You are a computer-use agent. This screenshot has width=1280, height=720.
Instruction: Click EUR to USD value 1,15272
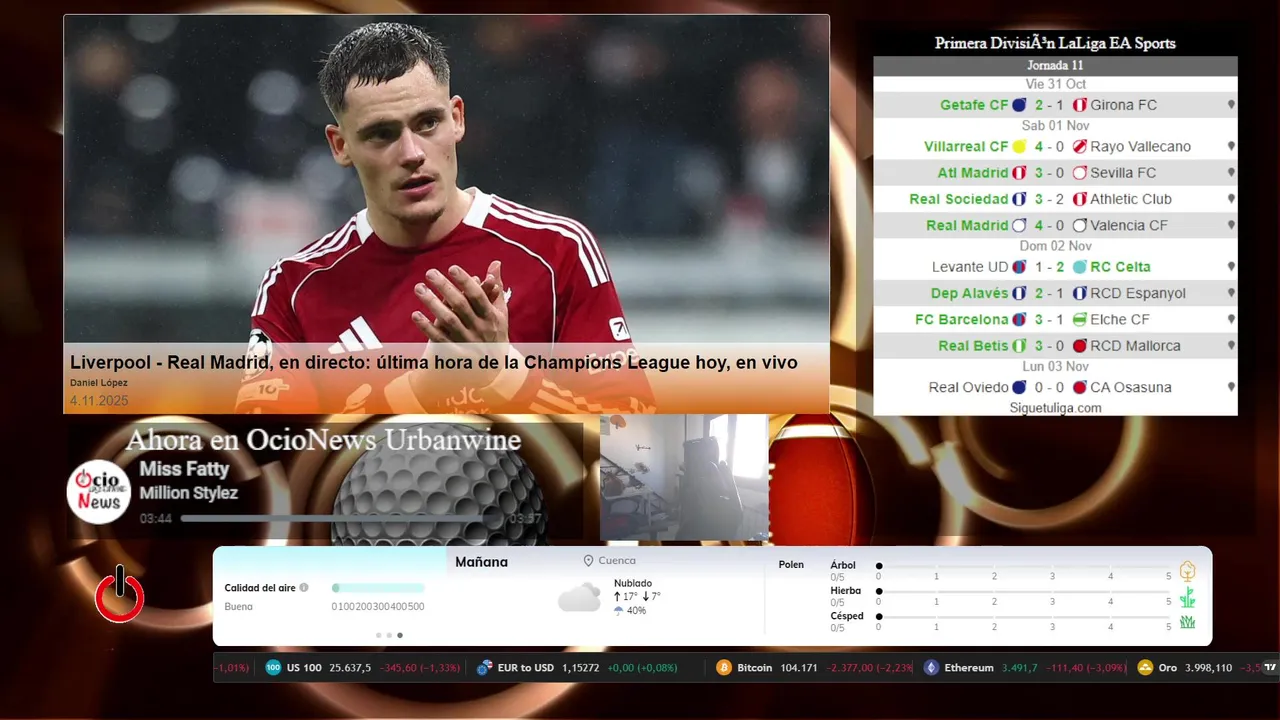581,668
